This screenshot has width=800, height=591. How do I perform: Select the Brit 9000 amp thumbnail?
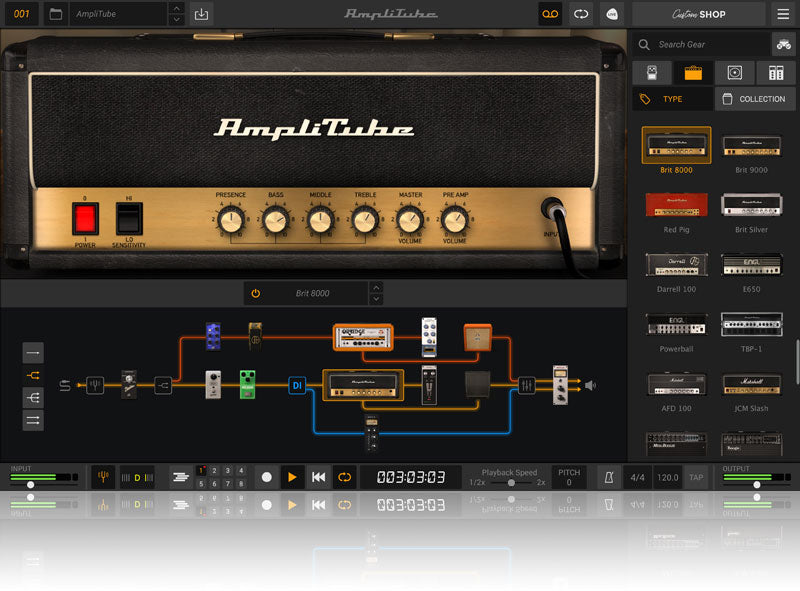pos(752,145)
